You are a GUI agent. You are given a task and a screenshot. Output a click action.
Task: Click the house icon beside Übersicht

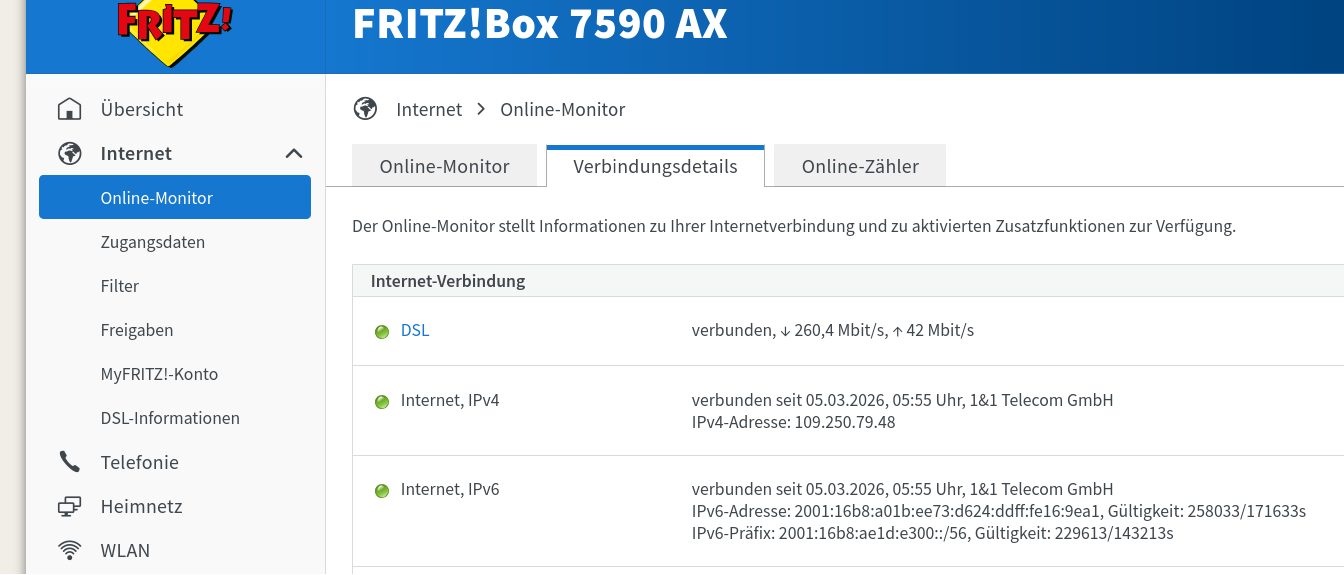click(69, 109)
